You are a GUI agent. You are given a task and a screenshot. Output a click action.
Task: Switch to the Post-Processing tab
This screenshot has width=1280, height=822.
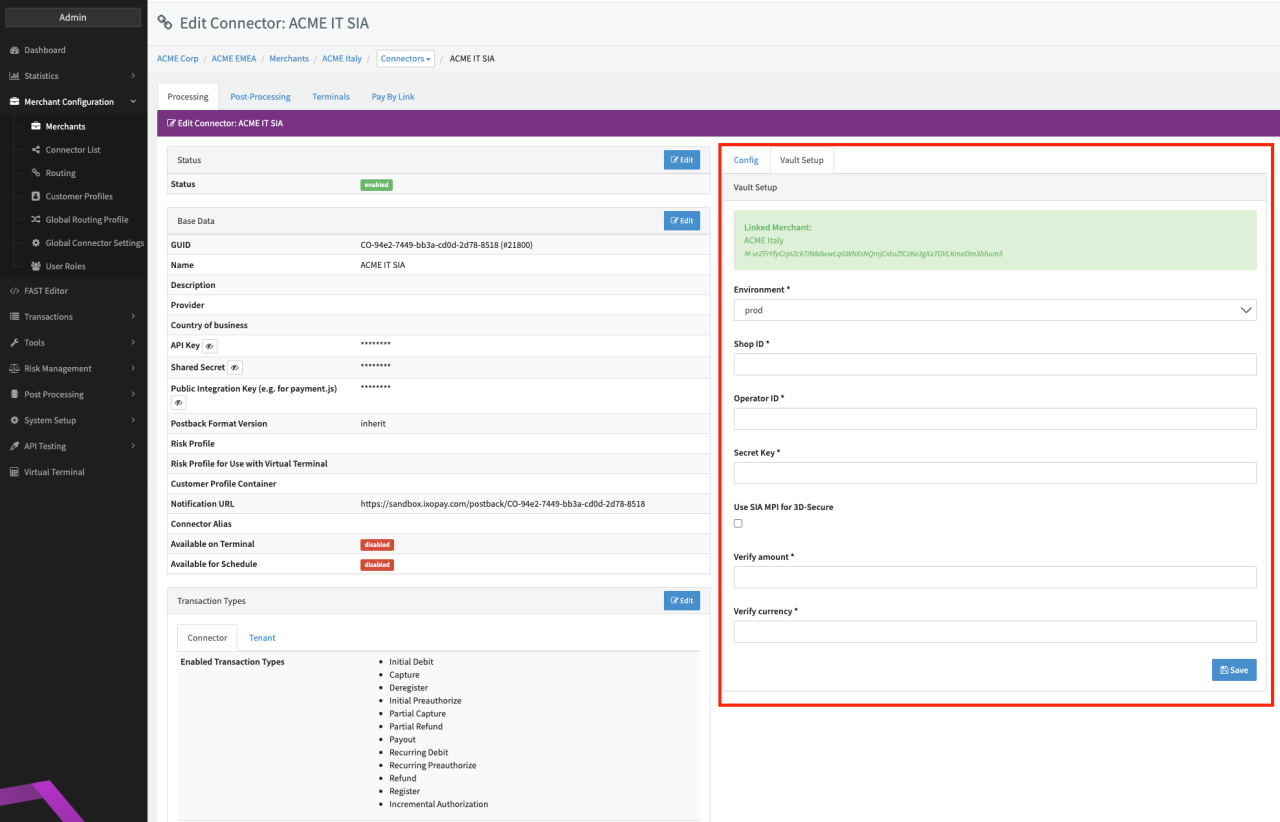[x=260, y=97]
